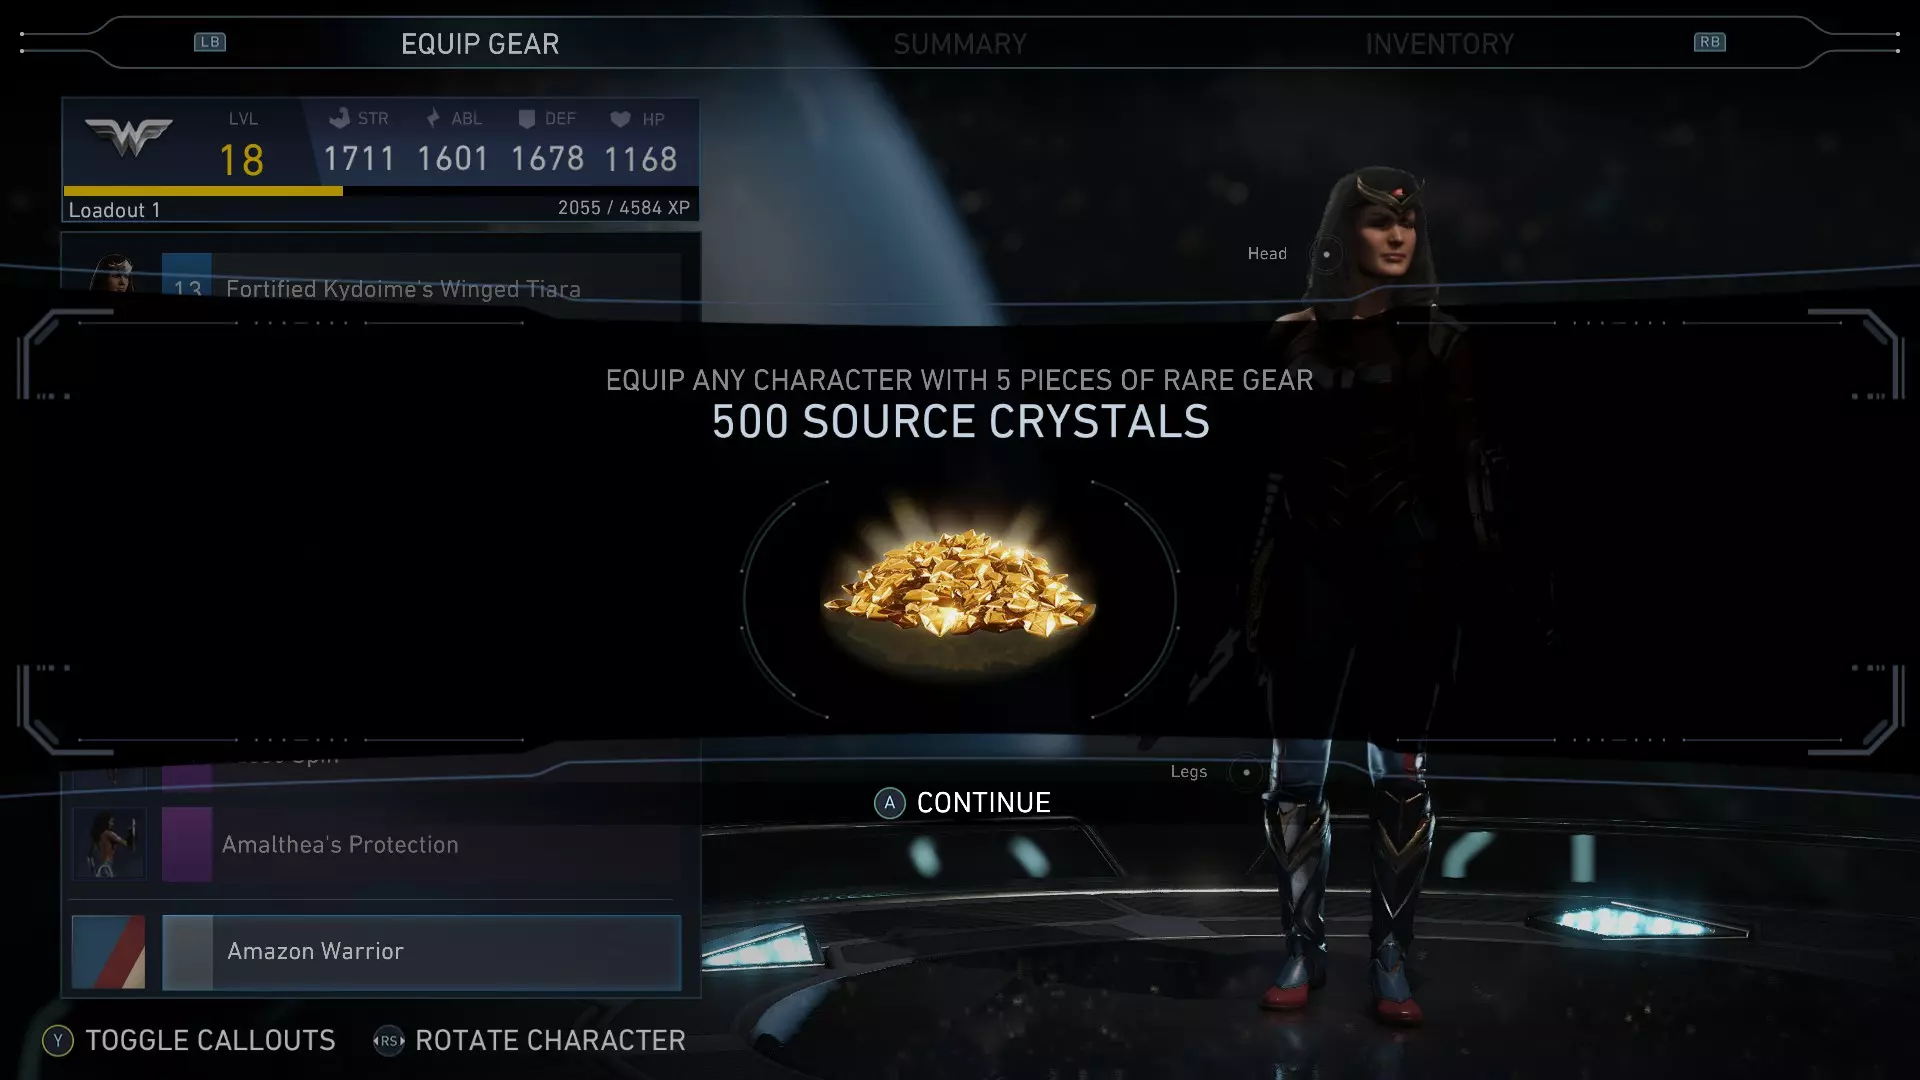Select the Amazon Warrior shader slot
Viewport: 1920px width, 1080px height.
pos(421,952)
